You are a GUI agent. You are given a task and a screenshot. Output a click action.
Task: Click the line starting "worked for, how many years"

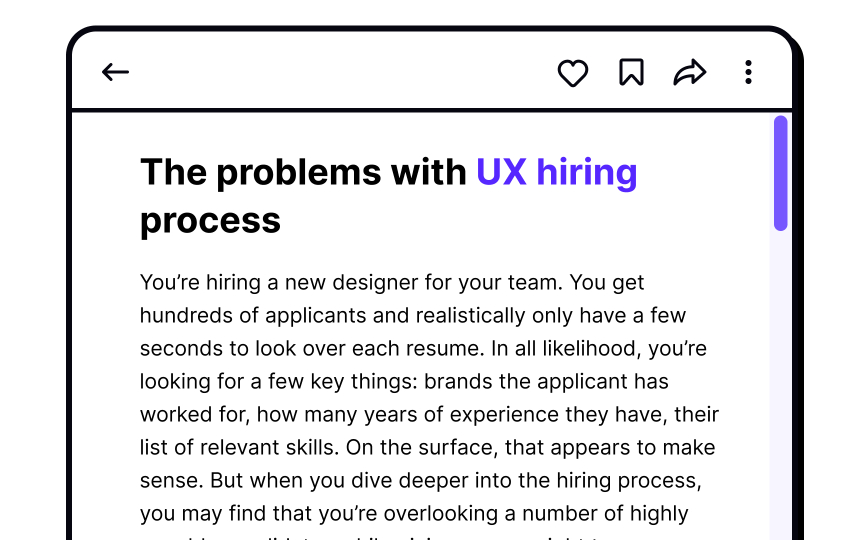coord(429,415)
